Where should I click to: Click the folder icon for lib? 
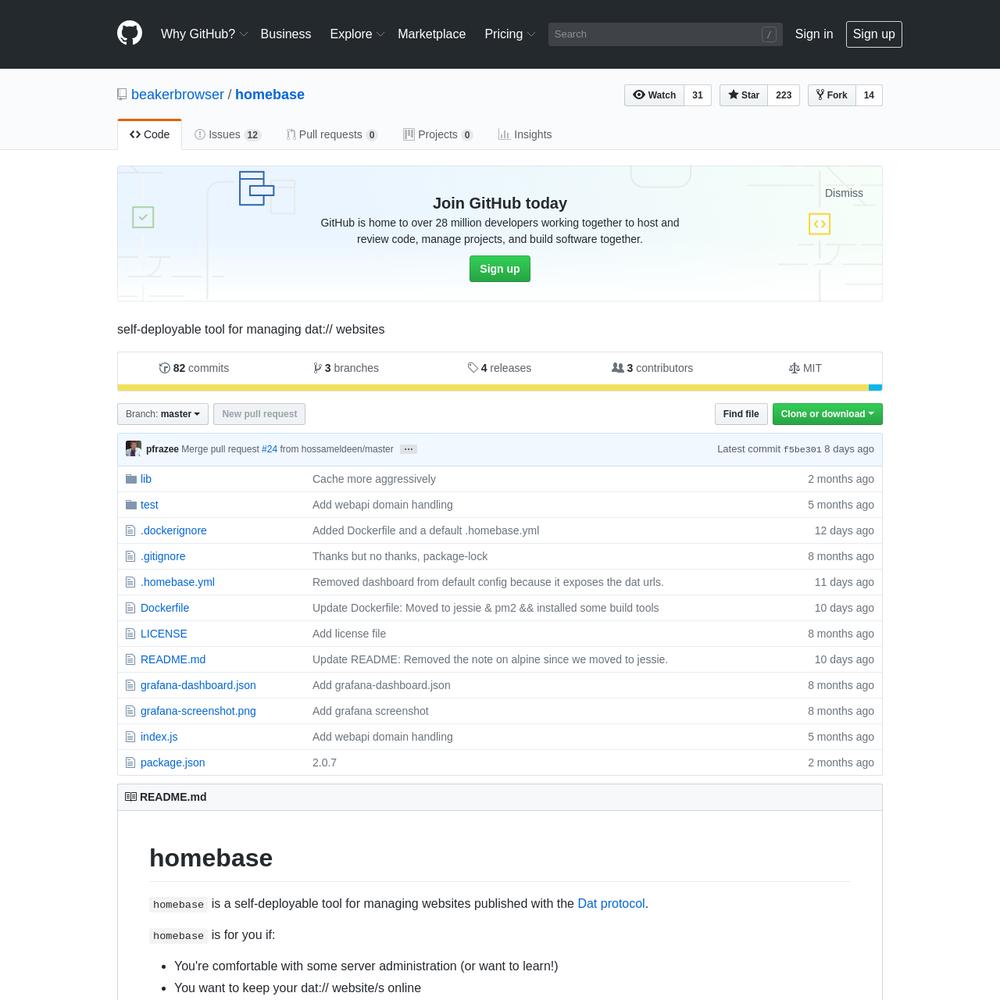(x=131, y=479)
